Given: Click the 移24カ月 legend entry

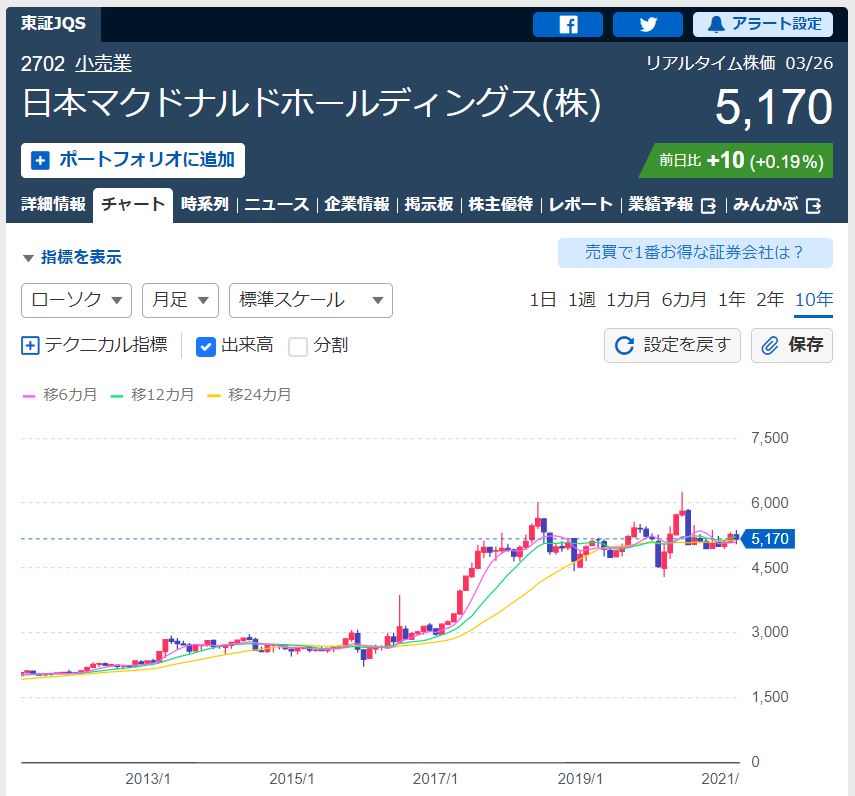Looking at the screenshot, I should (x=249, y=395).
